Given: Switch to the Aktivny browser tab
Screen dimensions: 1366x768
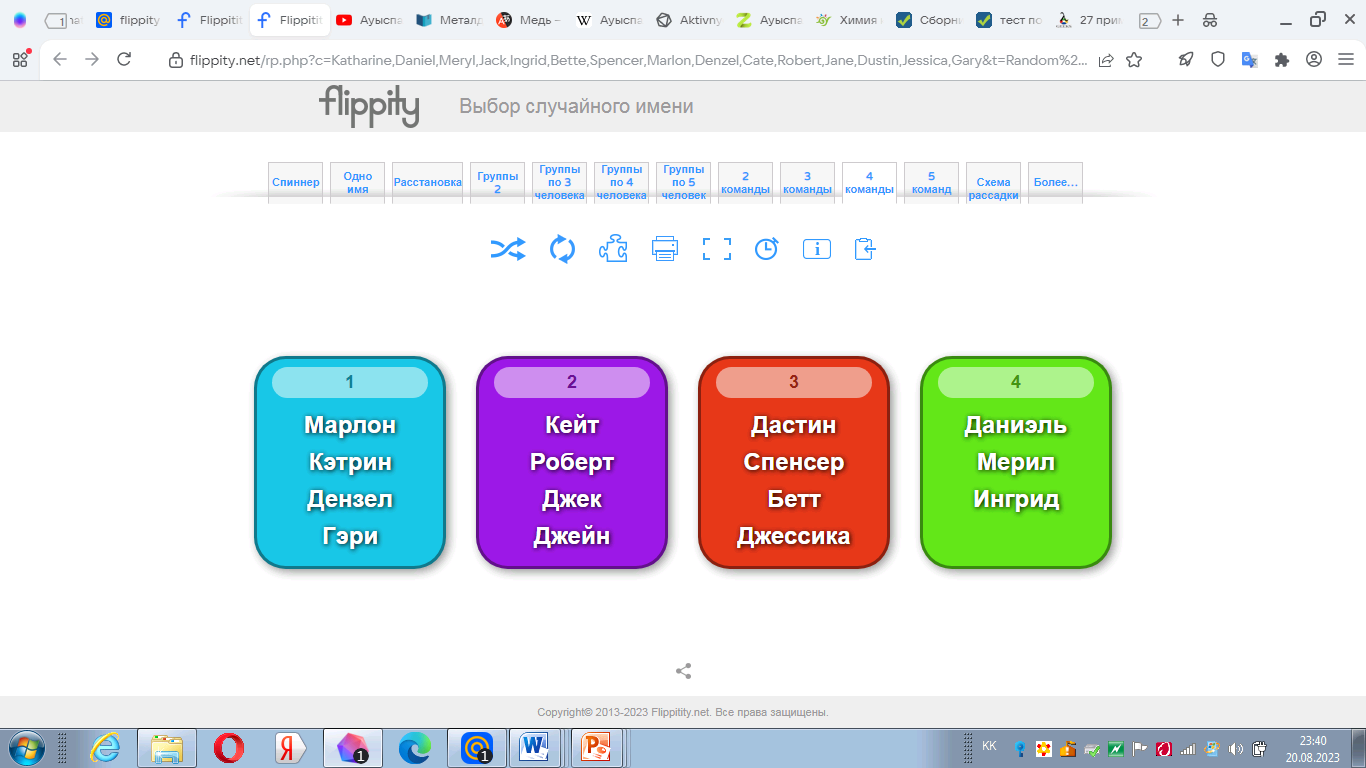Looking at the screenshot, I should pyautogui.click(x=691, y=20).
